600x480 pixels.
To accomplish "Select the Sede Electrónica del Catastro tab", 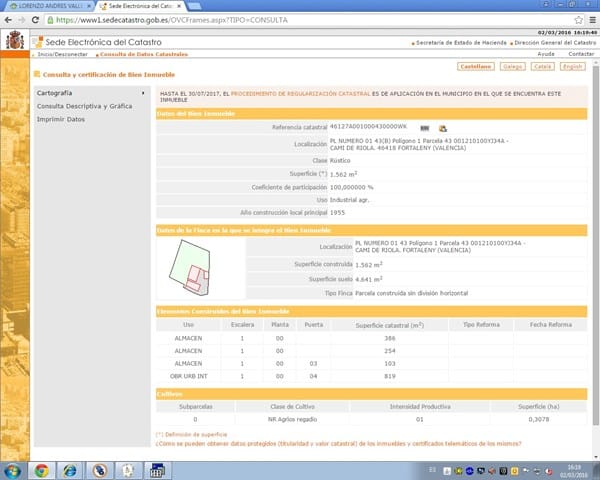I will pos(140,6).
